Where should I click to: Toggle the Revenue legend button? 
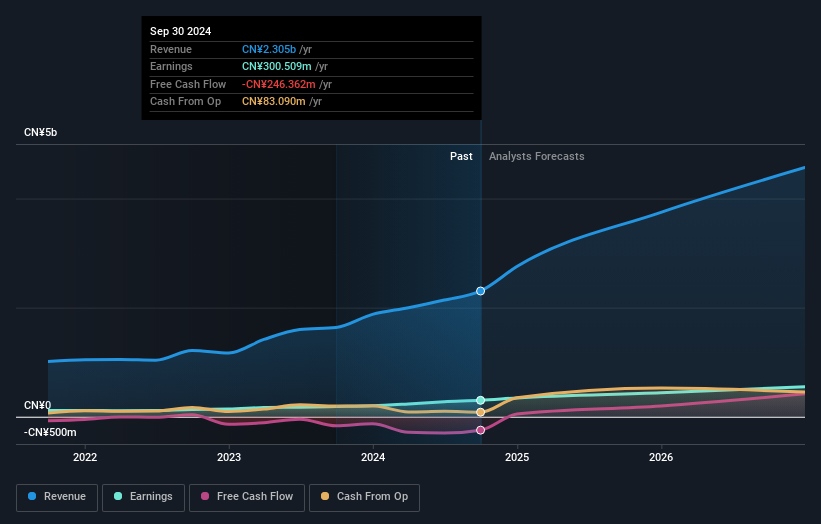(x=57, y=497)
